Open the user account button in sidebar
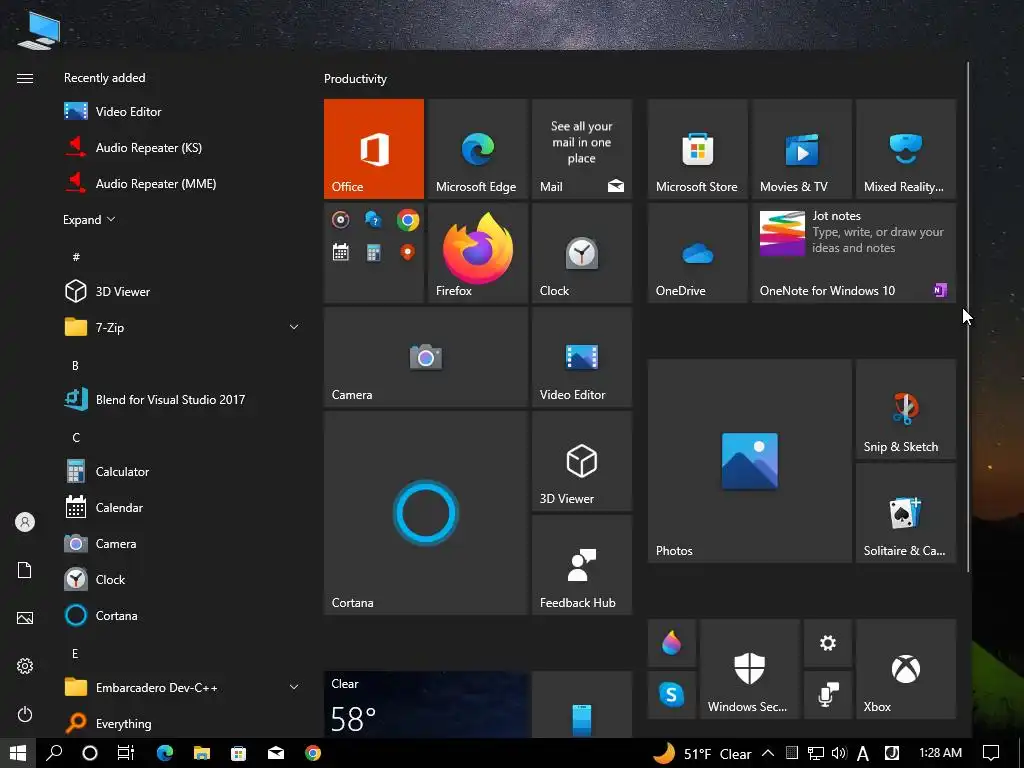This screenshot has height=768, width=1024. [x=25, y=522]
